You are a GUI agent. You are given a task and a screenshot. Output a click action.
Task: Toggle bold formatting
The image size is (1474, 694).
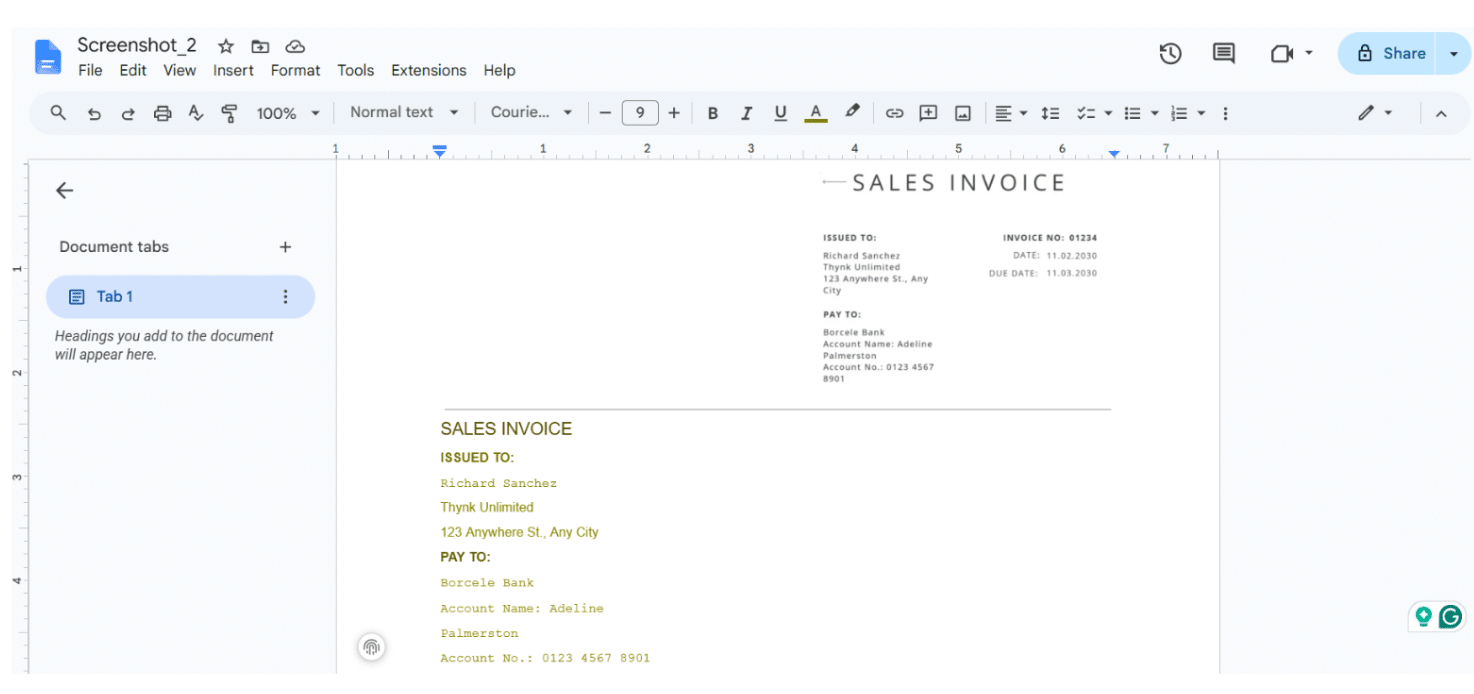click(x=713, y=113)
